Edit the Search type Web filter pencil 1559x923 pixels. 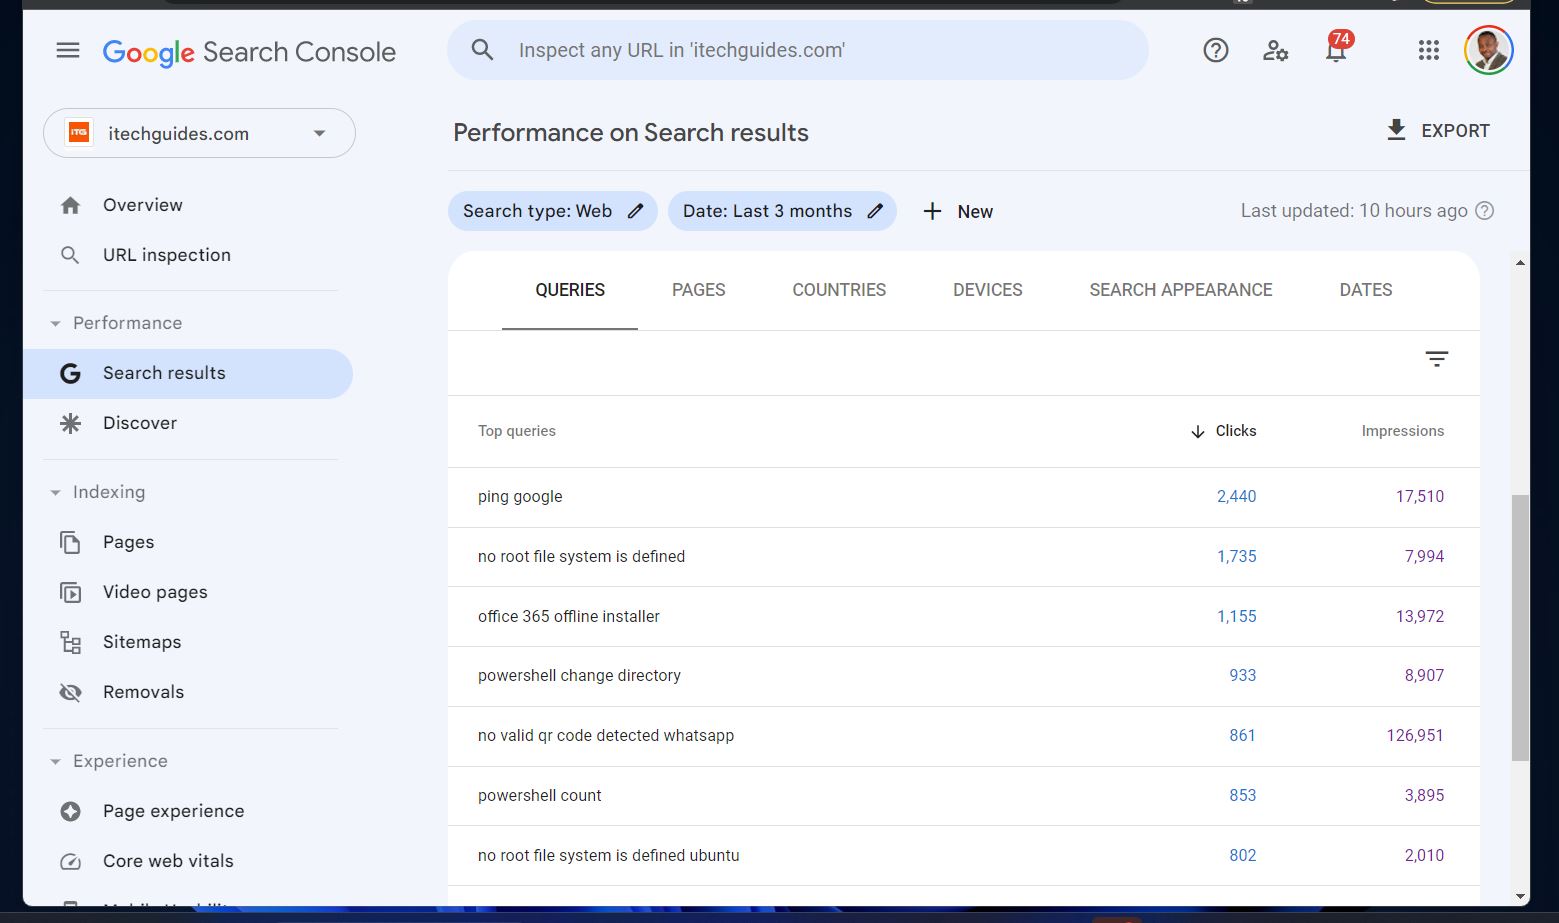pyautogui.click(x=635, y=211)
